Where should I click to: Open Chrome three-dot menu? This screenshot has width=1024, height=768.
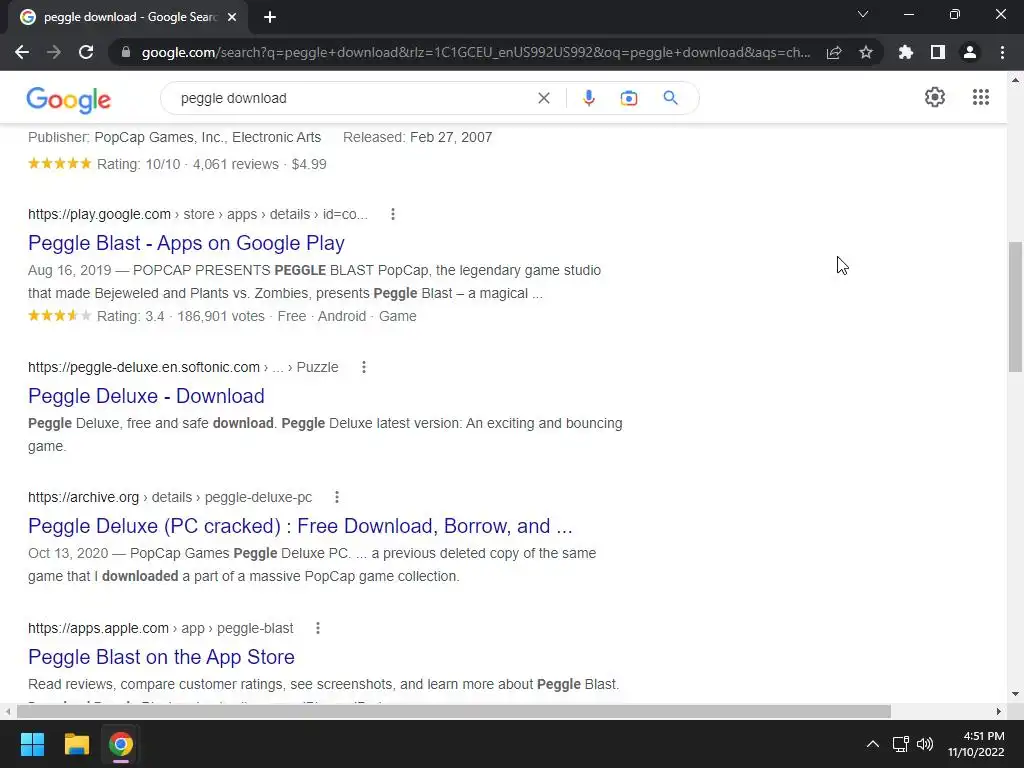pos(1002,52)
